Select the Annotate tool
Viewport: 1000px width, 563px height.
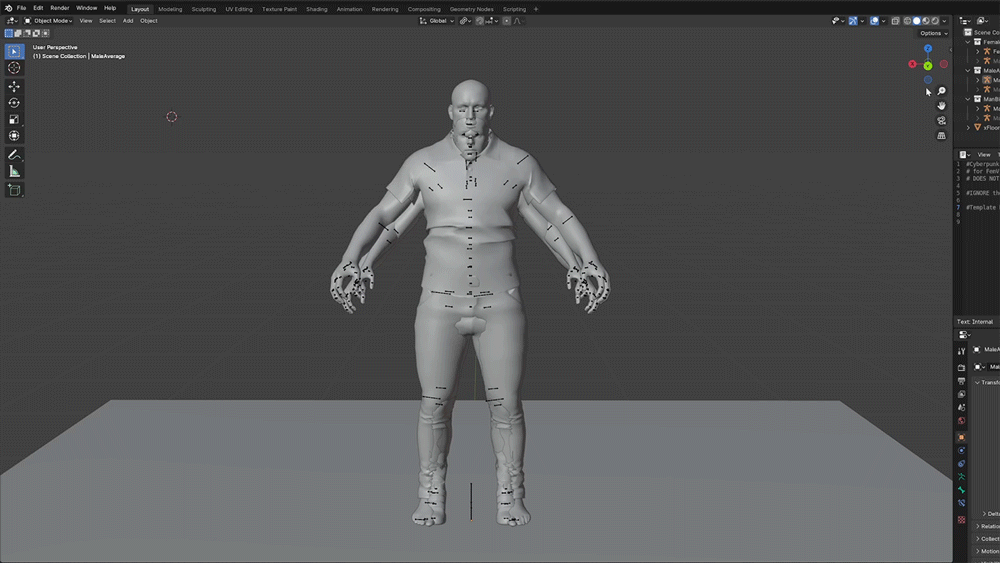pyautogui.click(x=14, y=155)
